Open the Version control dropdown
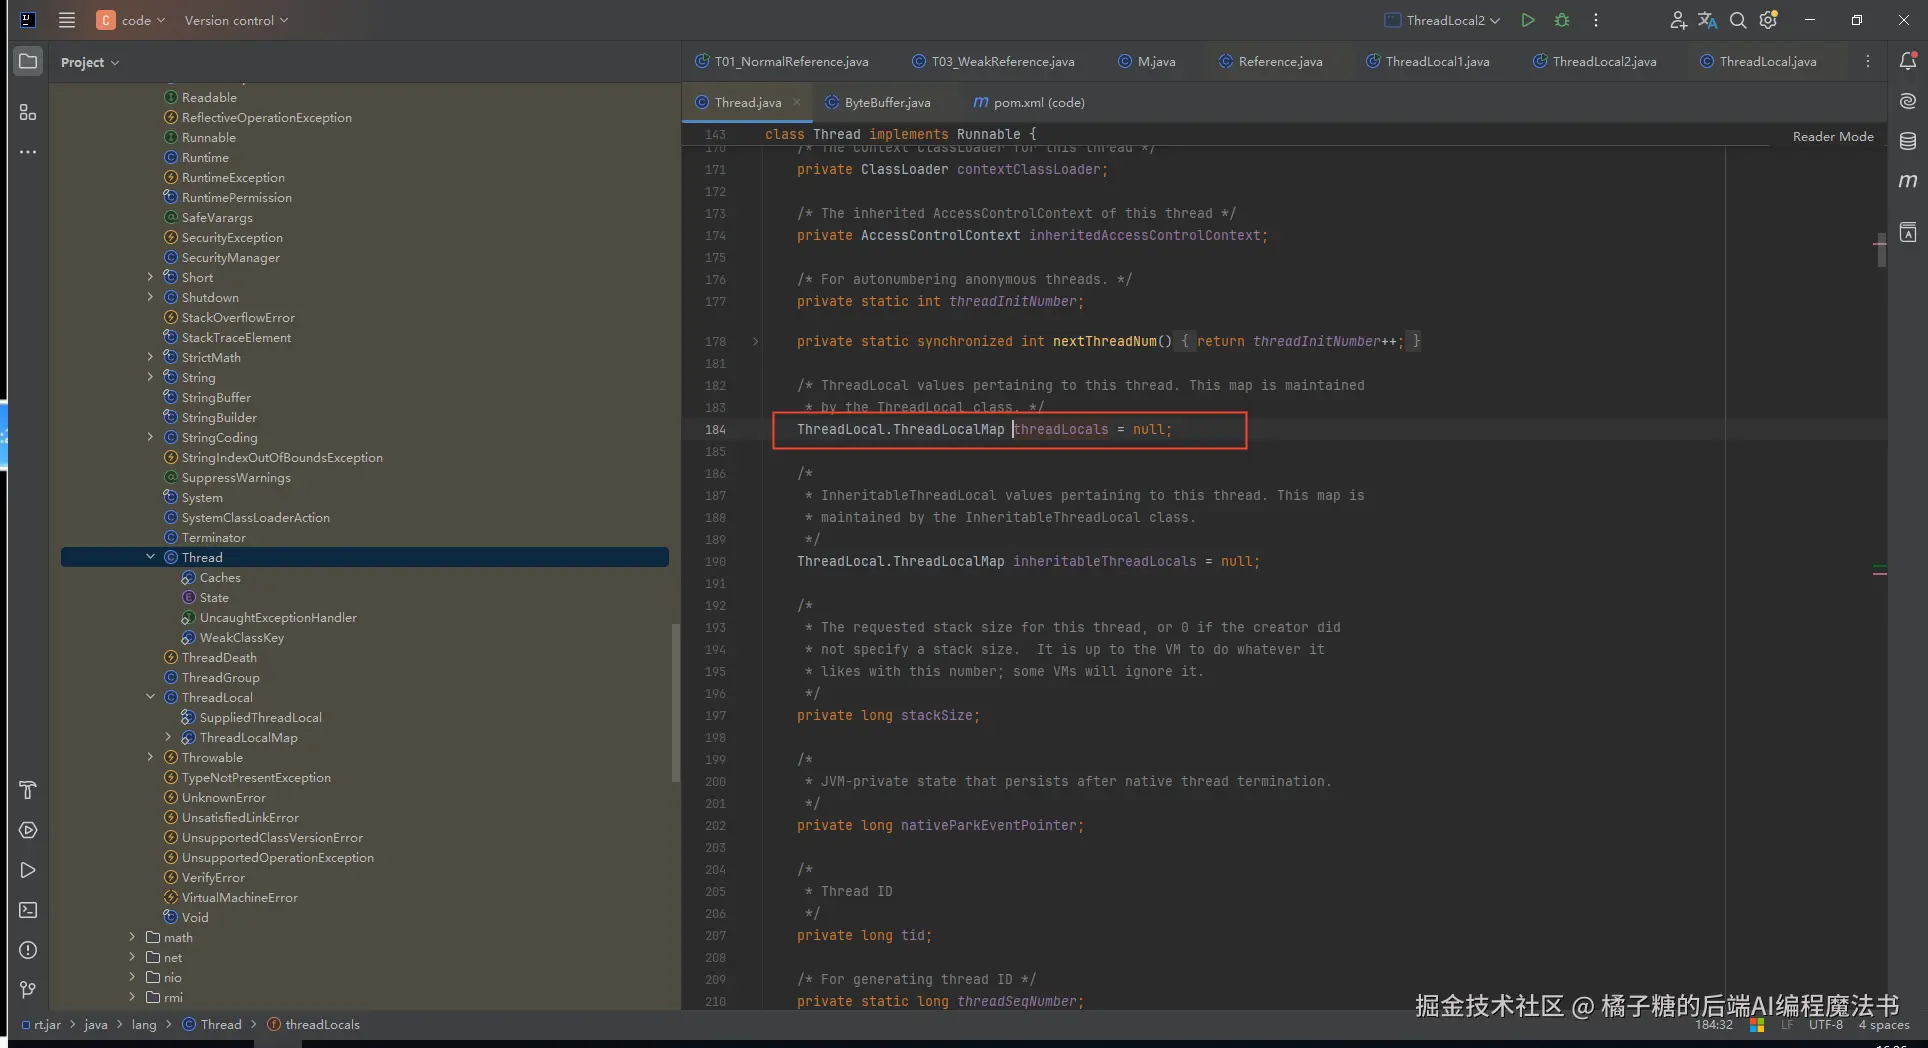Screen dimensions: 1928x1048 pyautogui.click(x=236, y=20)
